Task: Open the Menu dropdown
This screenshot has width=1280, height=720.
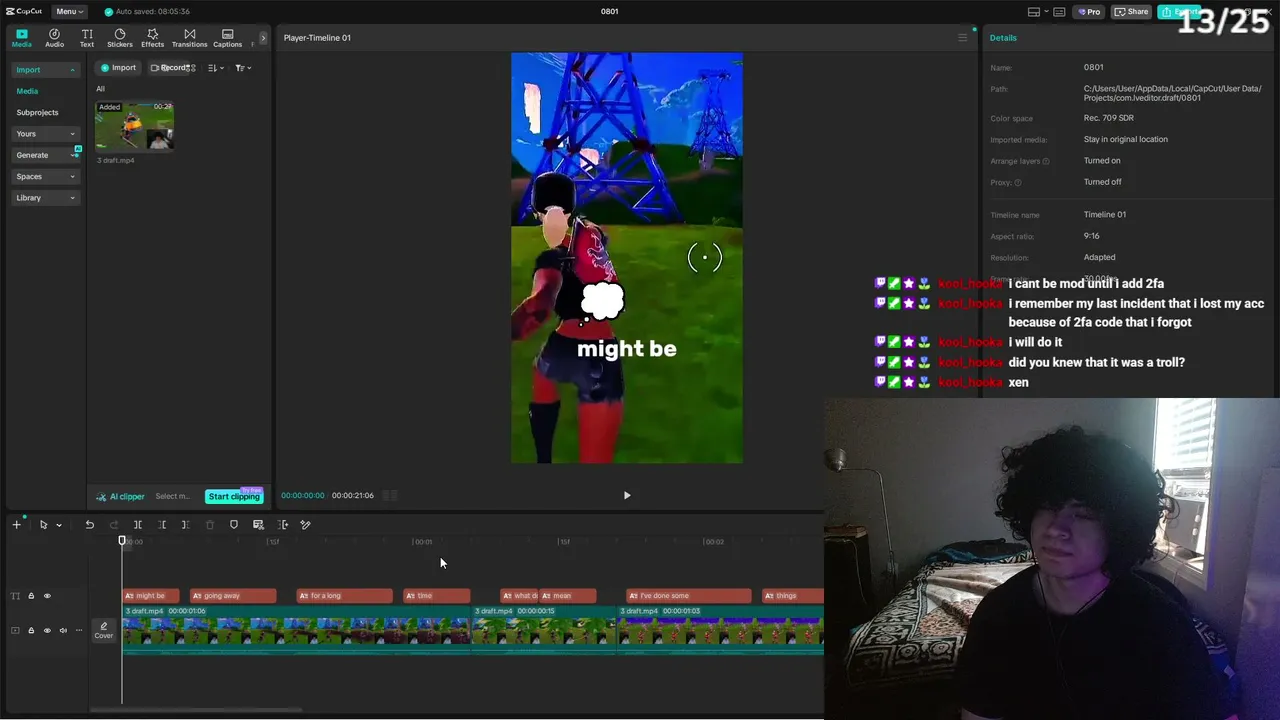Action: click(70, 11)
